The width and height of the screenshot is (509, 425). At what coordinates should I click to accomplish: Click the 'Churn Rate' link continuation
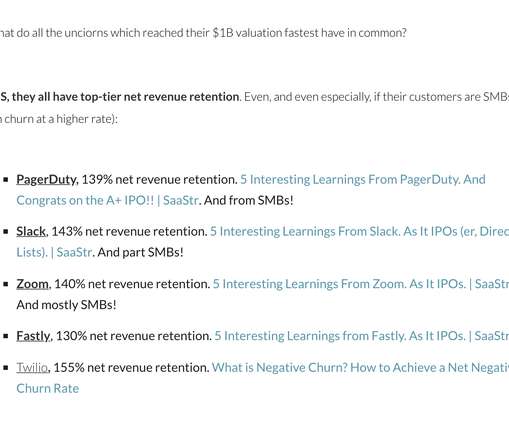48,388
